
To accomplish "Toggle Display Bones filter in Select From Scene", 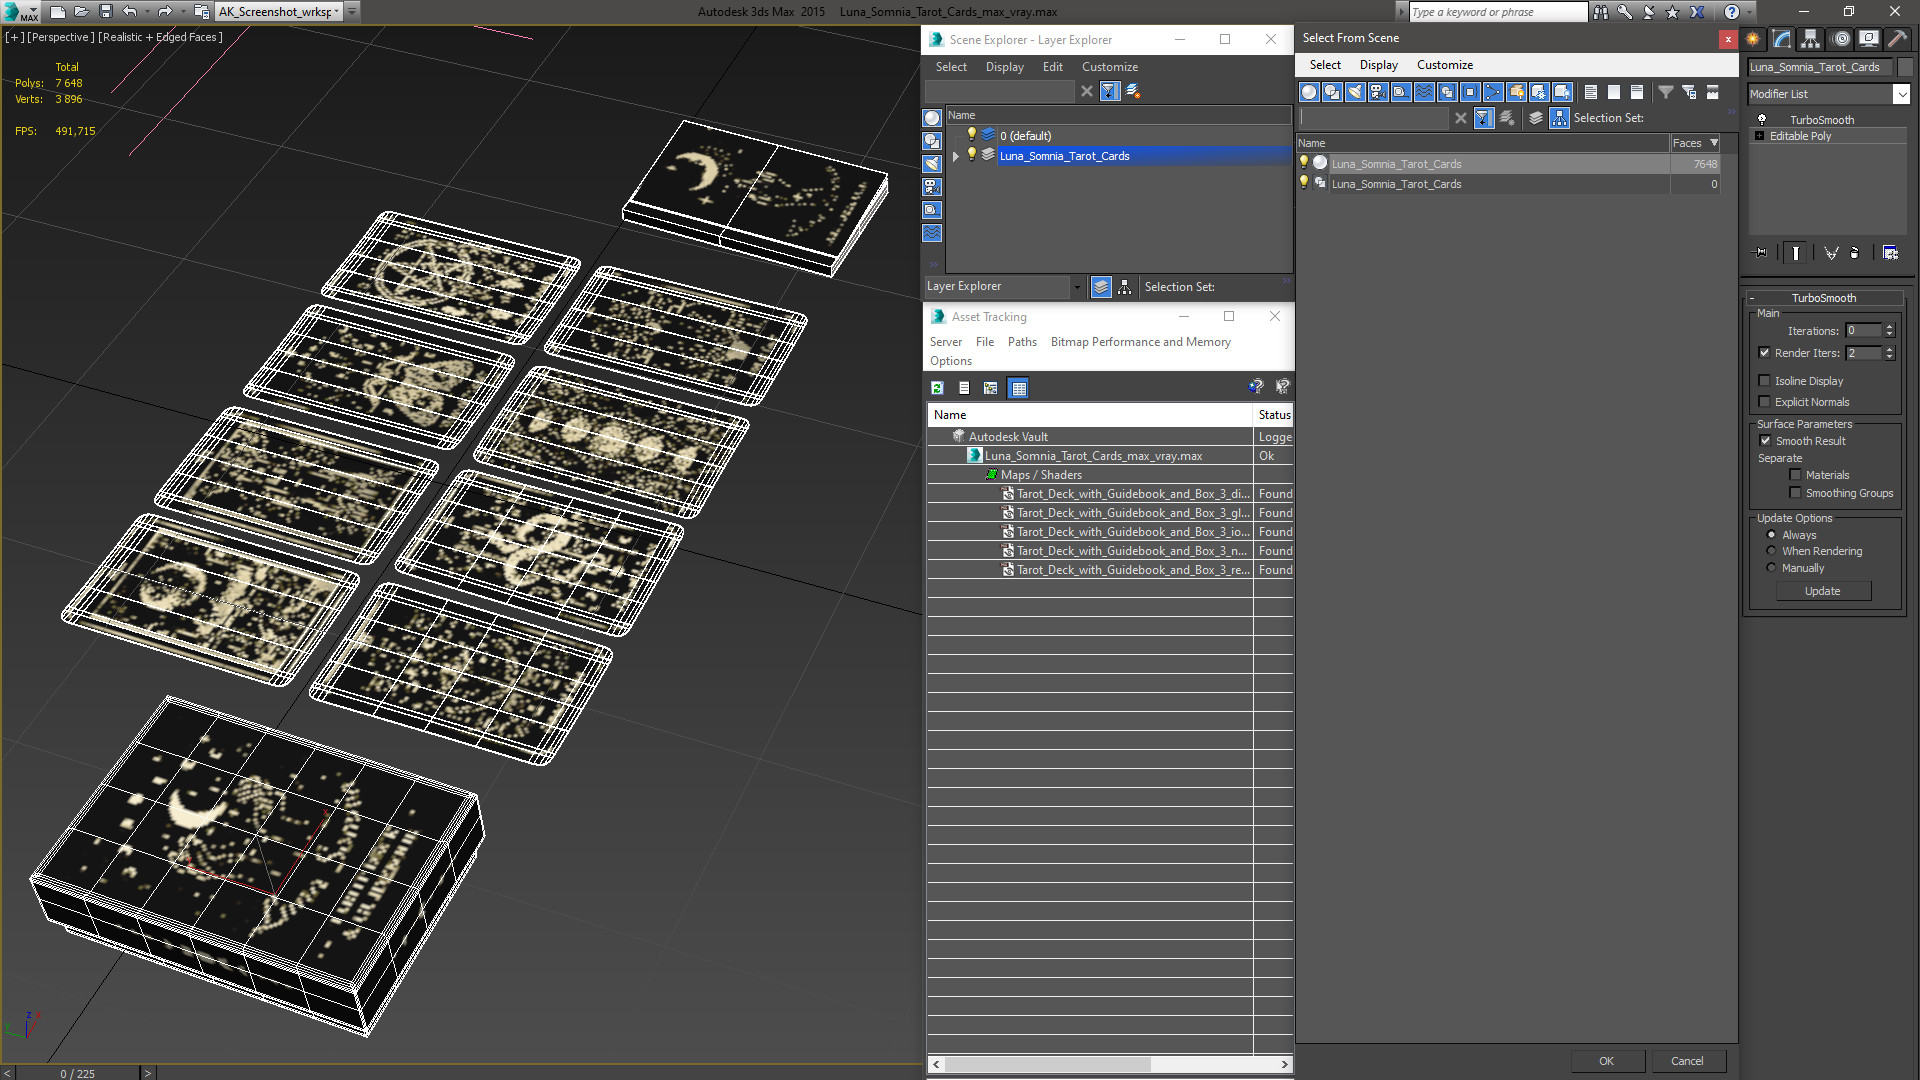I will coord(1493,92).
